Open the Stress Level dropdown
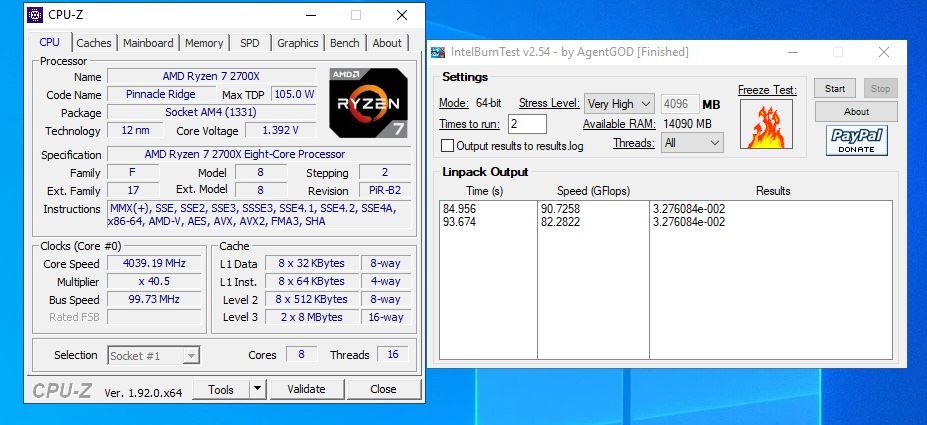 pyautogui.click(x=619, y=103)
